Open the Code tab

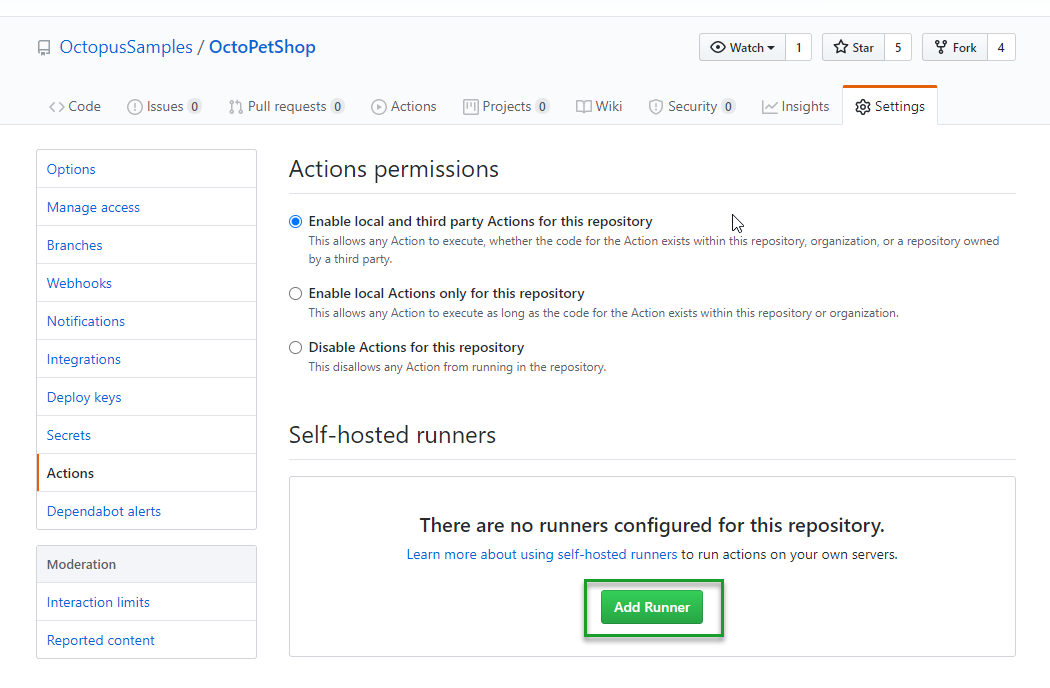pos(75,106)
